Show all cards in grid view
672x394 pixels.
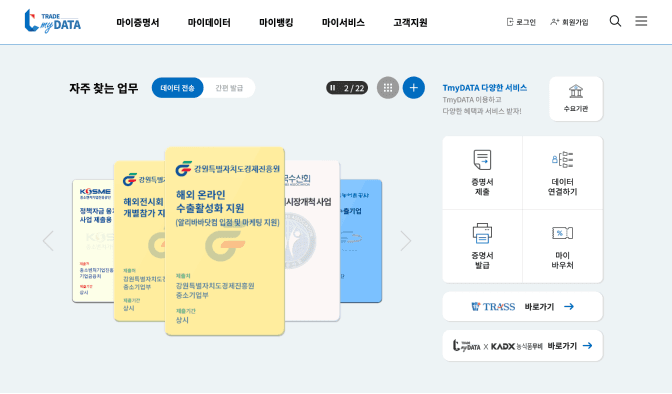click(388, 88)
